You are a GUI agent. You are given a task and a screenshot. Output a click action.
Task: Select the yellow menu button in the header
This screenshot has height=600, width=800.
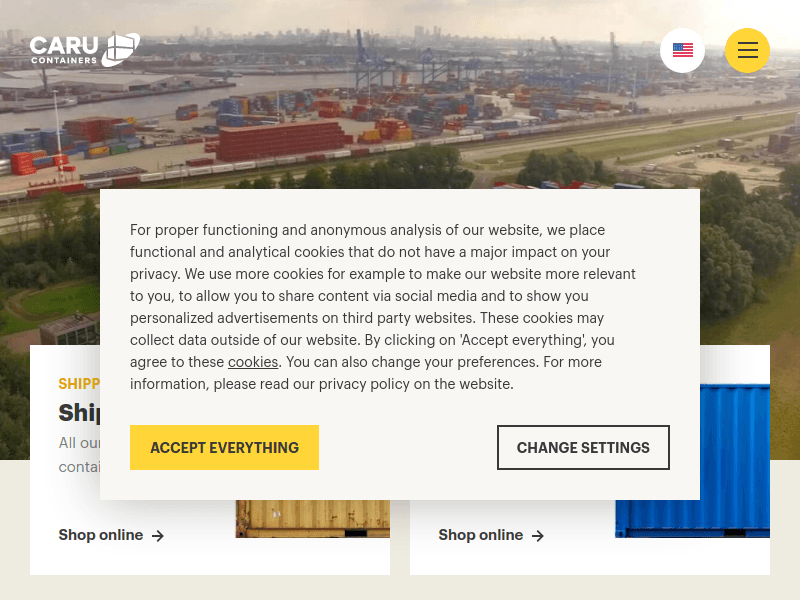pyautogui.click(x=747, y=50)
